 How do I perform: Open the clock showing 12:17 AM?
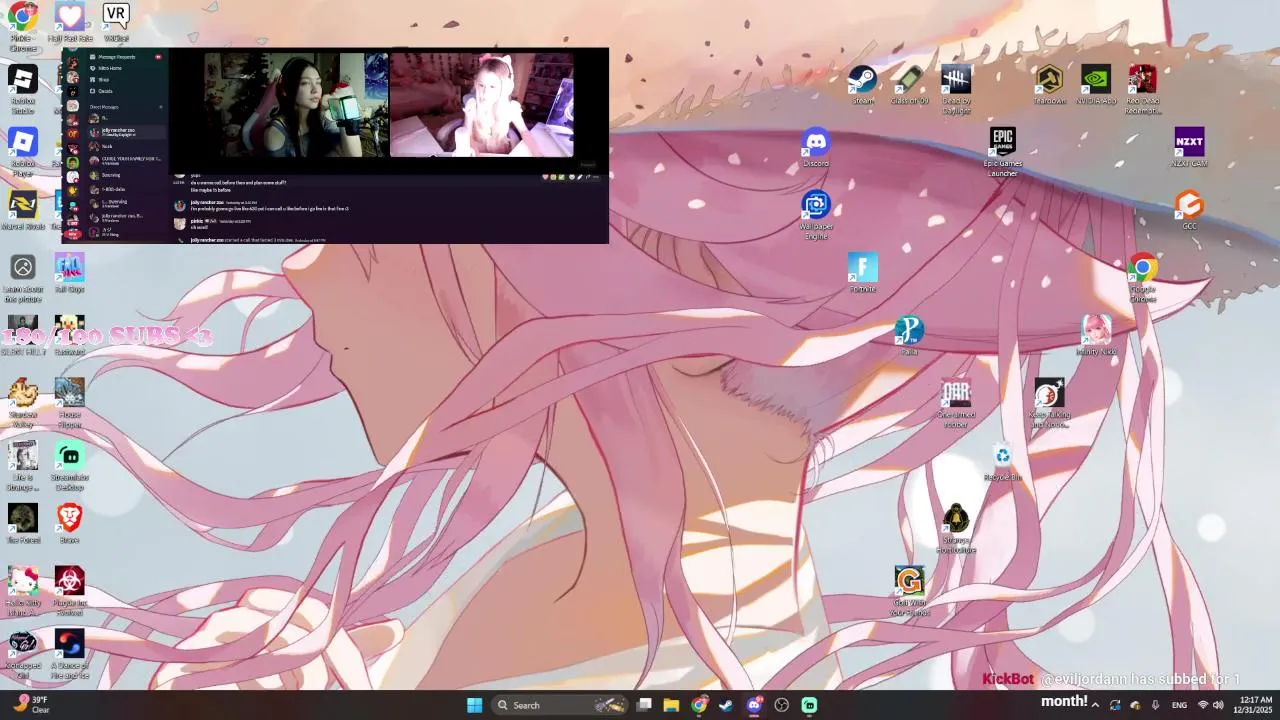[x=1254, y=705]
